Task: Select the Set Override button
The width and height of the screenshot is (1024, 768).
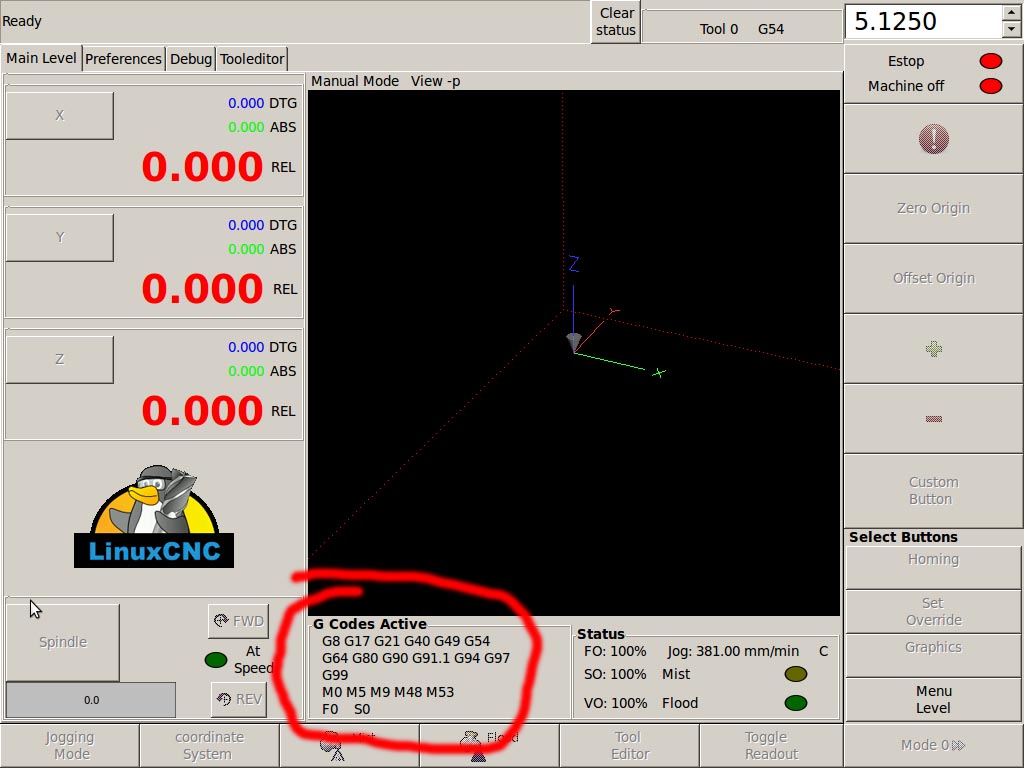Action: coord(933,611)
